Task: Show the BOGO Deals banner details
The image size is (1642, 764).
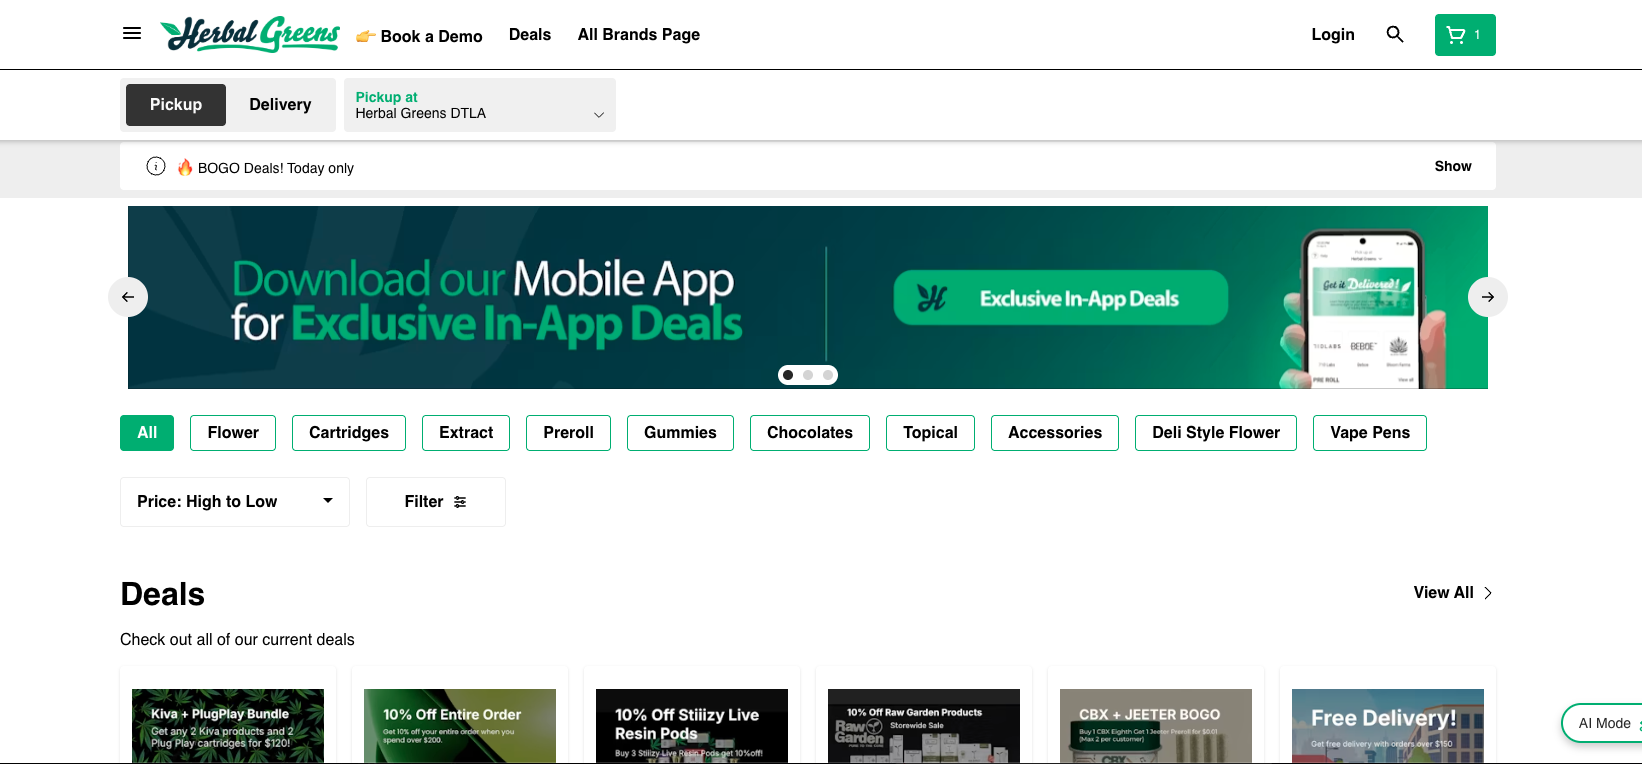Action: coord(1453,166)
